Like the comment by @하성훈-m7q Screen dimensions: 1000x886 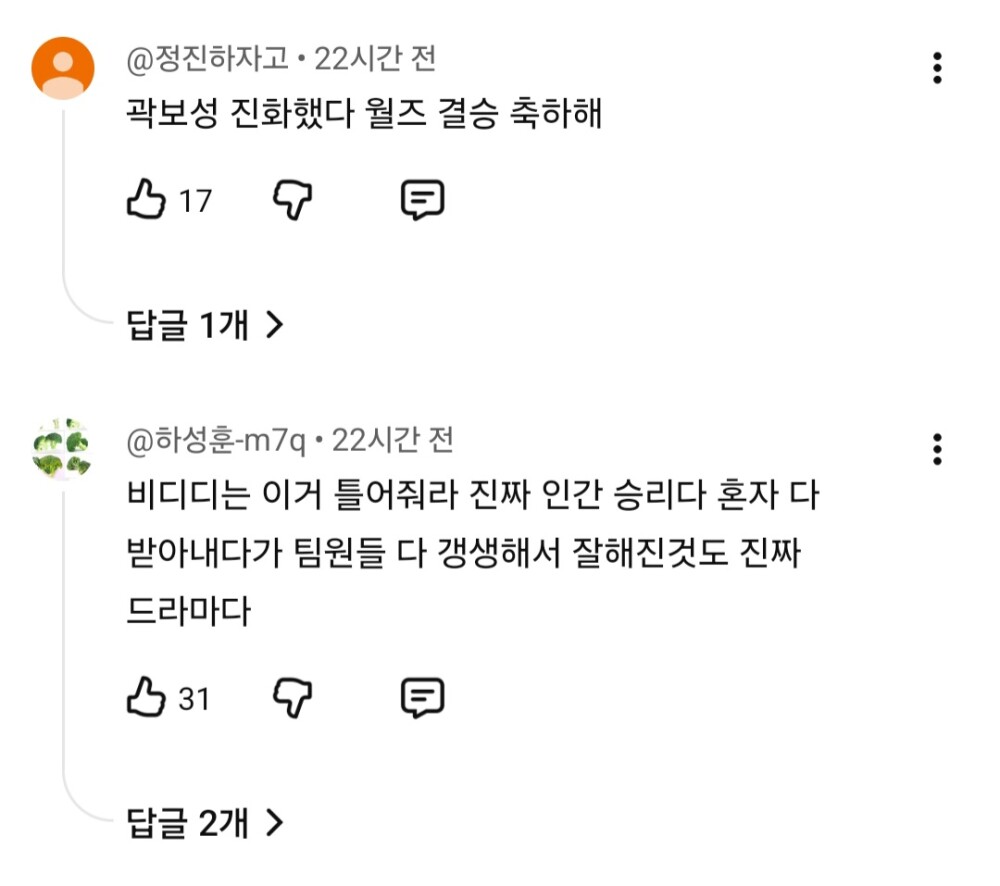145,697
